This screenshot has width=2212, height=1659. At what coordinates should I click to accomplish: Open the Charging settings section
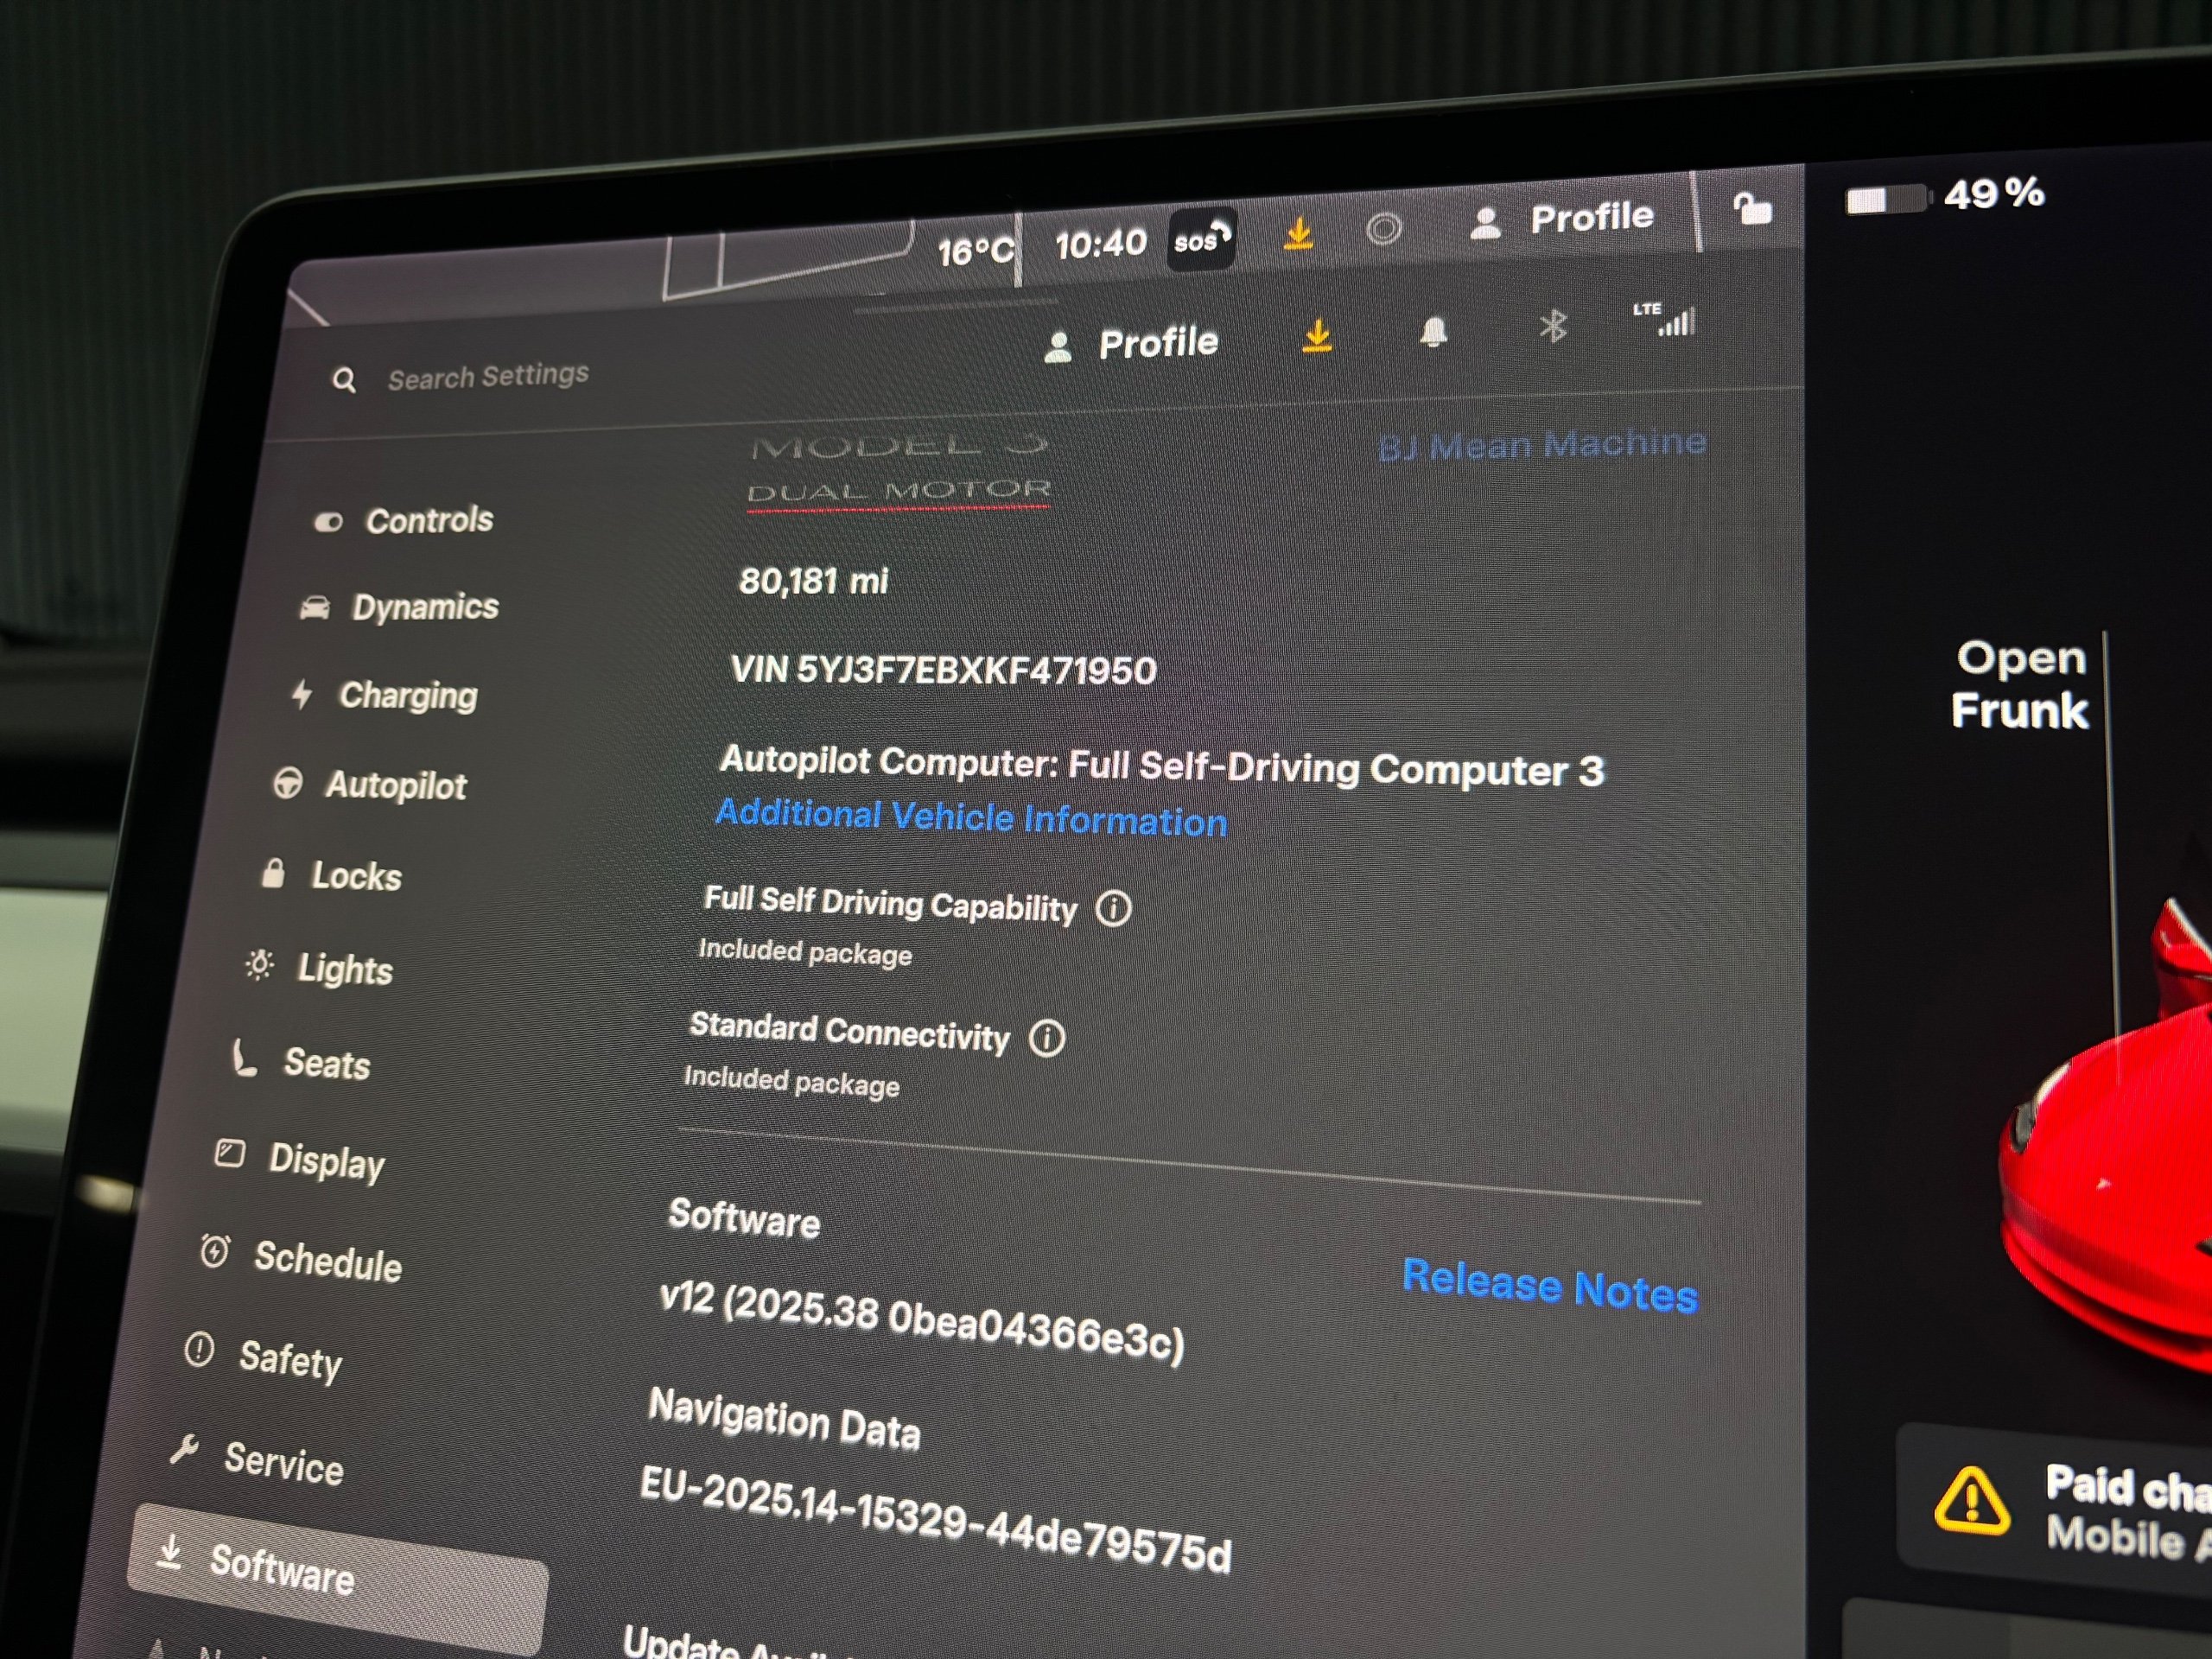click(x=407, y=695)
